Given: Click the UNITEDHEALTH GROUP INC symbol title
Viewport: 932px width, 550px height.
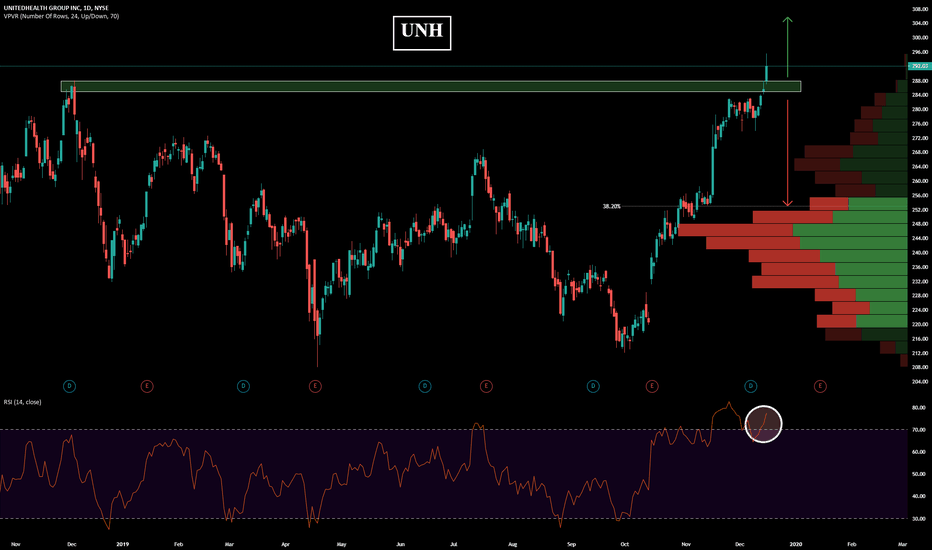Looking at the screenshot, I should tap(56, 8).
